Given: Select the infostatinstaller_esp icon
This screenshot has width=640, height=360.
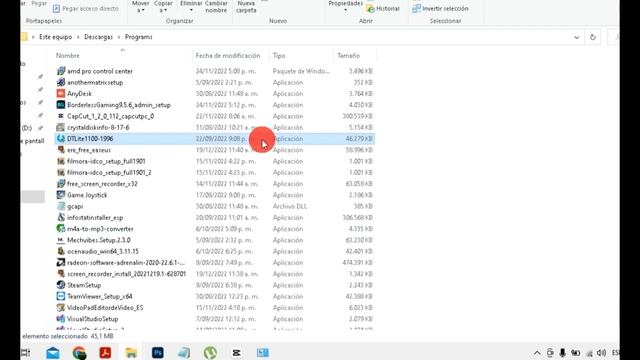Looking at the screenshot, I should [61, 218].
